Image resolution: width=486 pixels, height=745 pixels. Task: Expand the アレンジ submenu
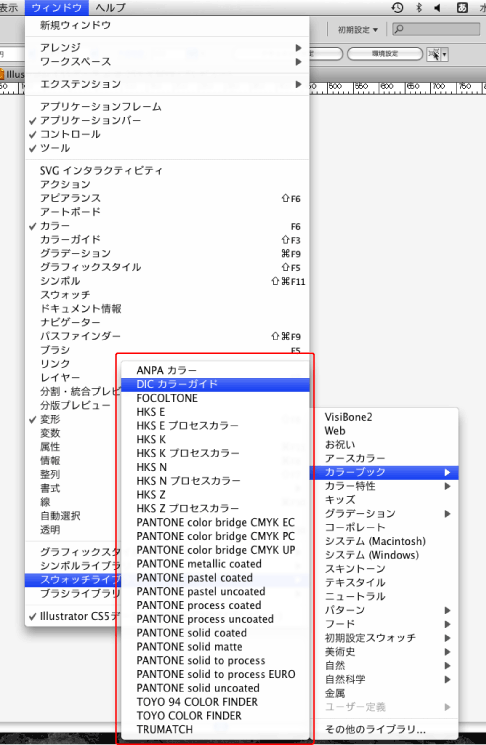coord(167,48)
